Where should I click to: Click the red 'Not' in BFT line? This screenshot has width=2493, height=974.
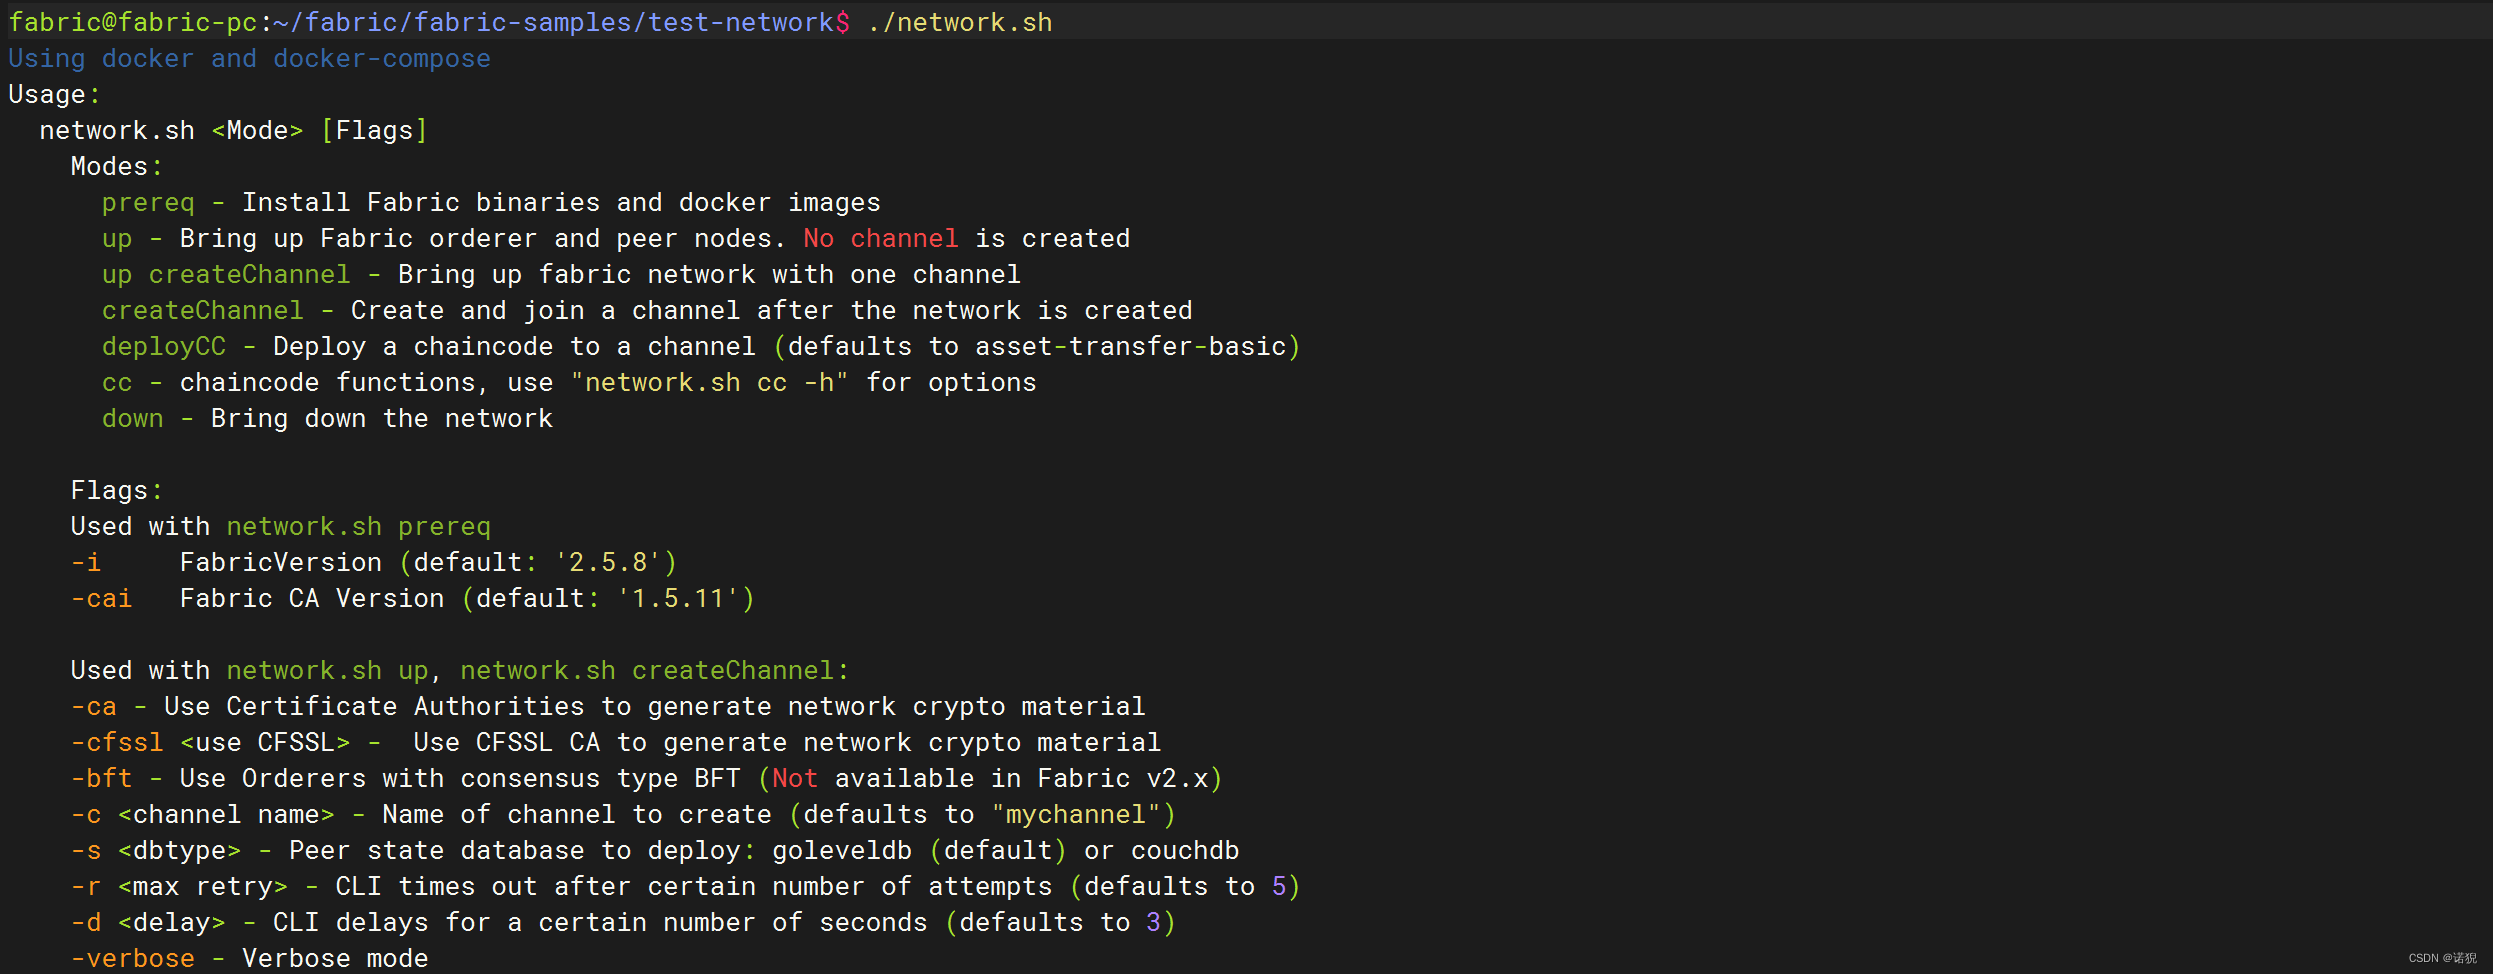click(795, 778)
